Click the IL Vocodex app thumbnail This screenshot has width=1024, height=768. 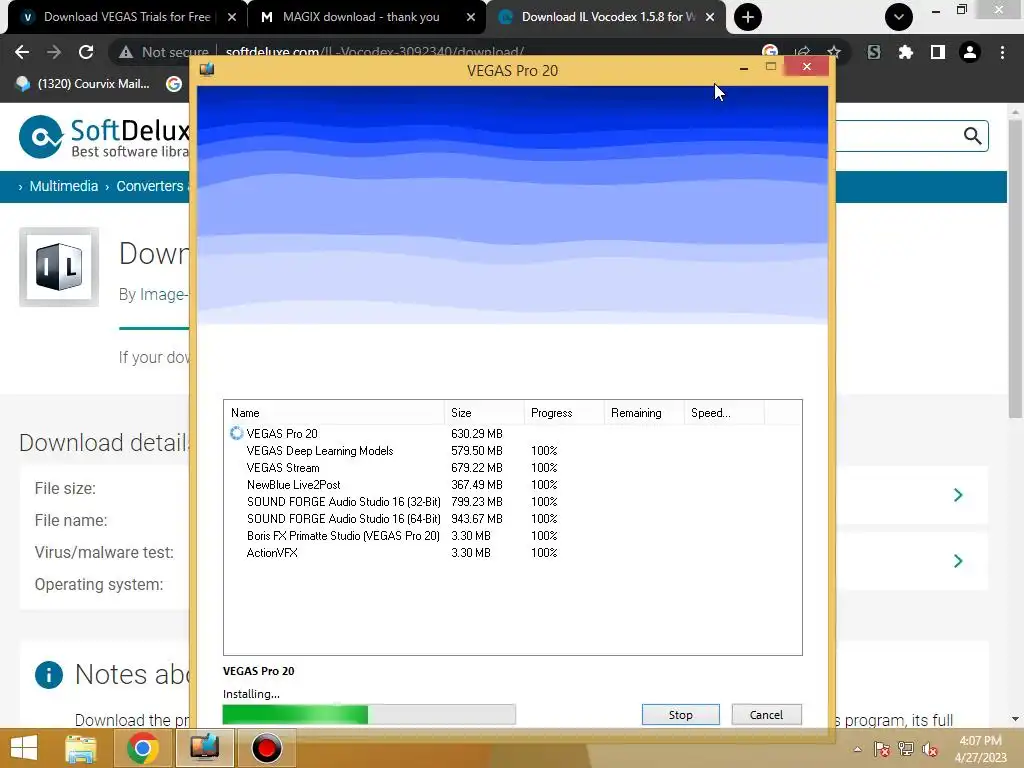point(59,266)
